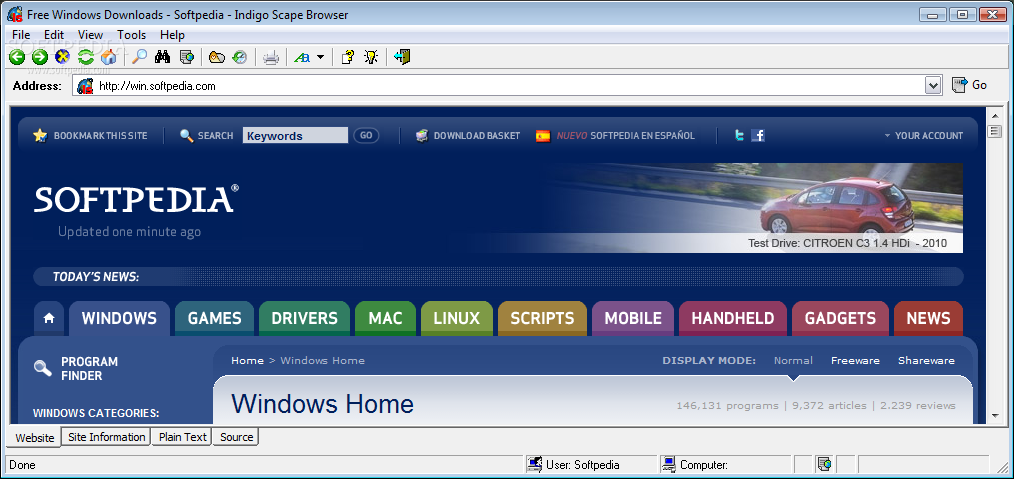Select the Gadgets category tab
Screen dimensions: 1014x479
pyautogui.click(x=840, y=318)
